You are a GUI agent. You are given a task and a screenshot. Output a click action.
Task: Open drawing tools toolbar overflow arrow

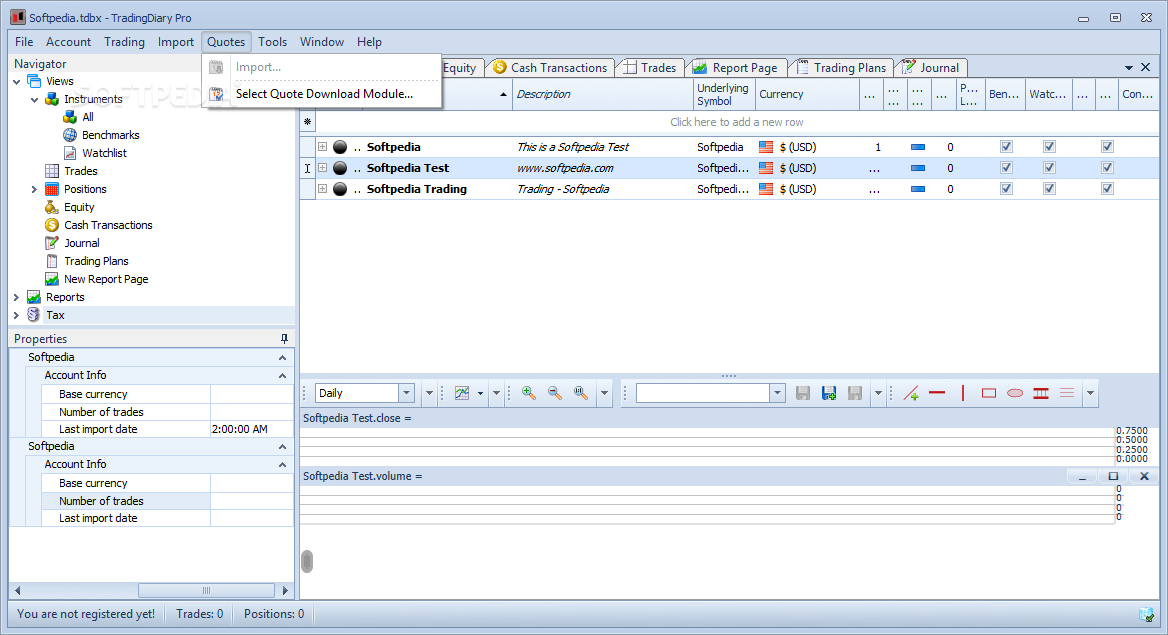[1090, 393]
